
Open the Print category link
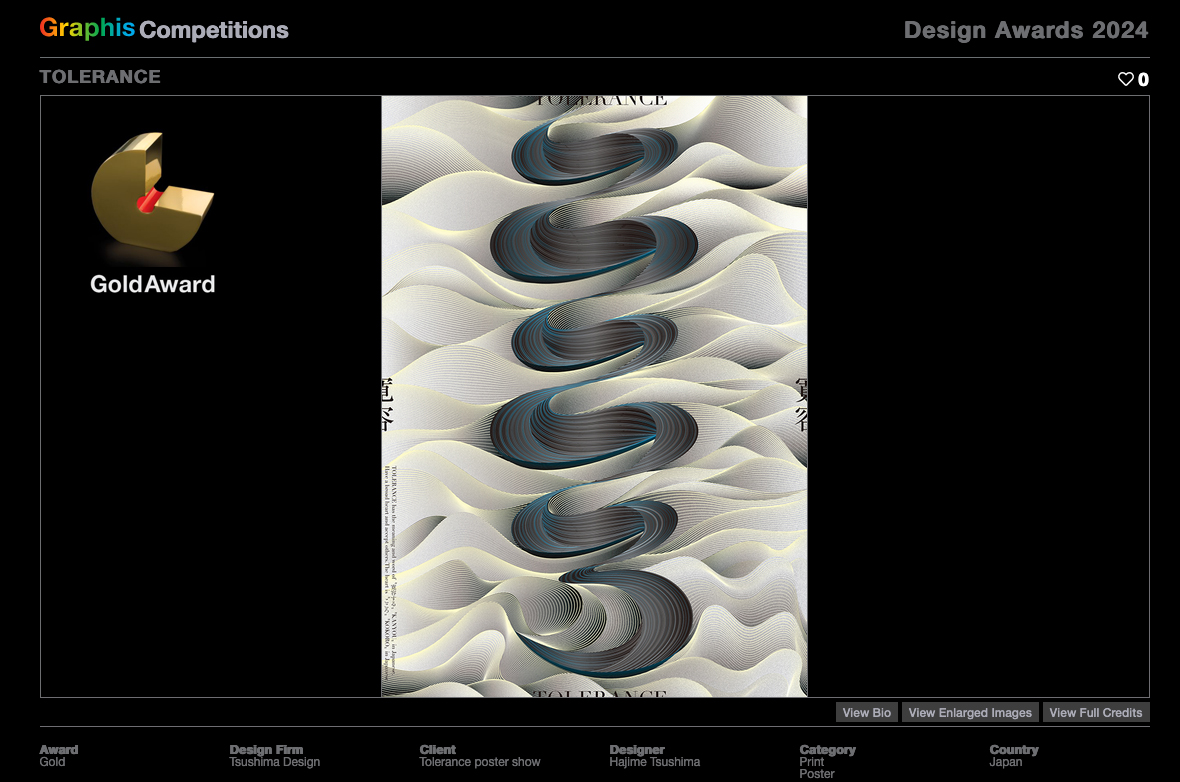(811, 760)
